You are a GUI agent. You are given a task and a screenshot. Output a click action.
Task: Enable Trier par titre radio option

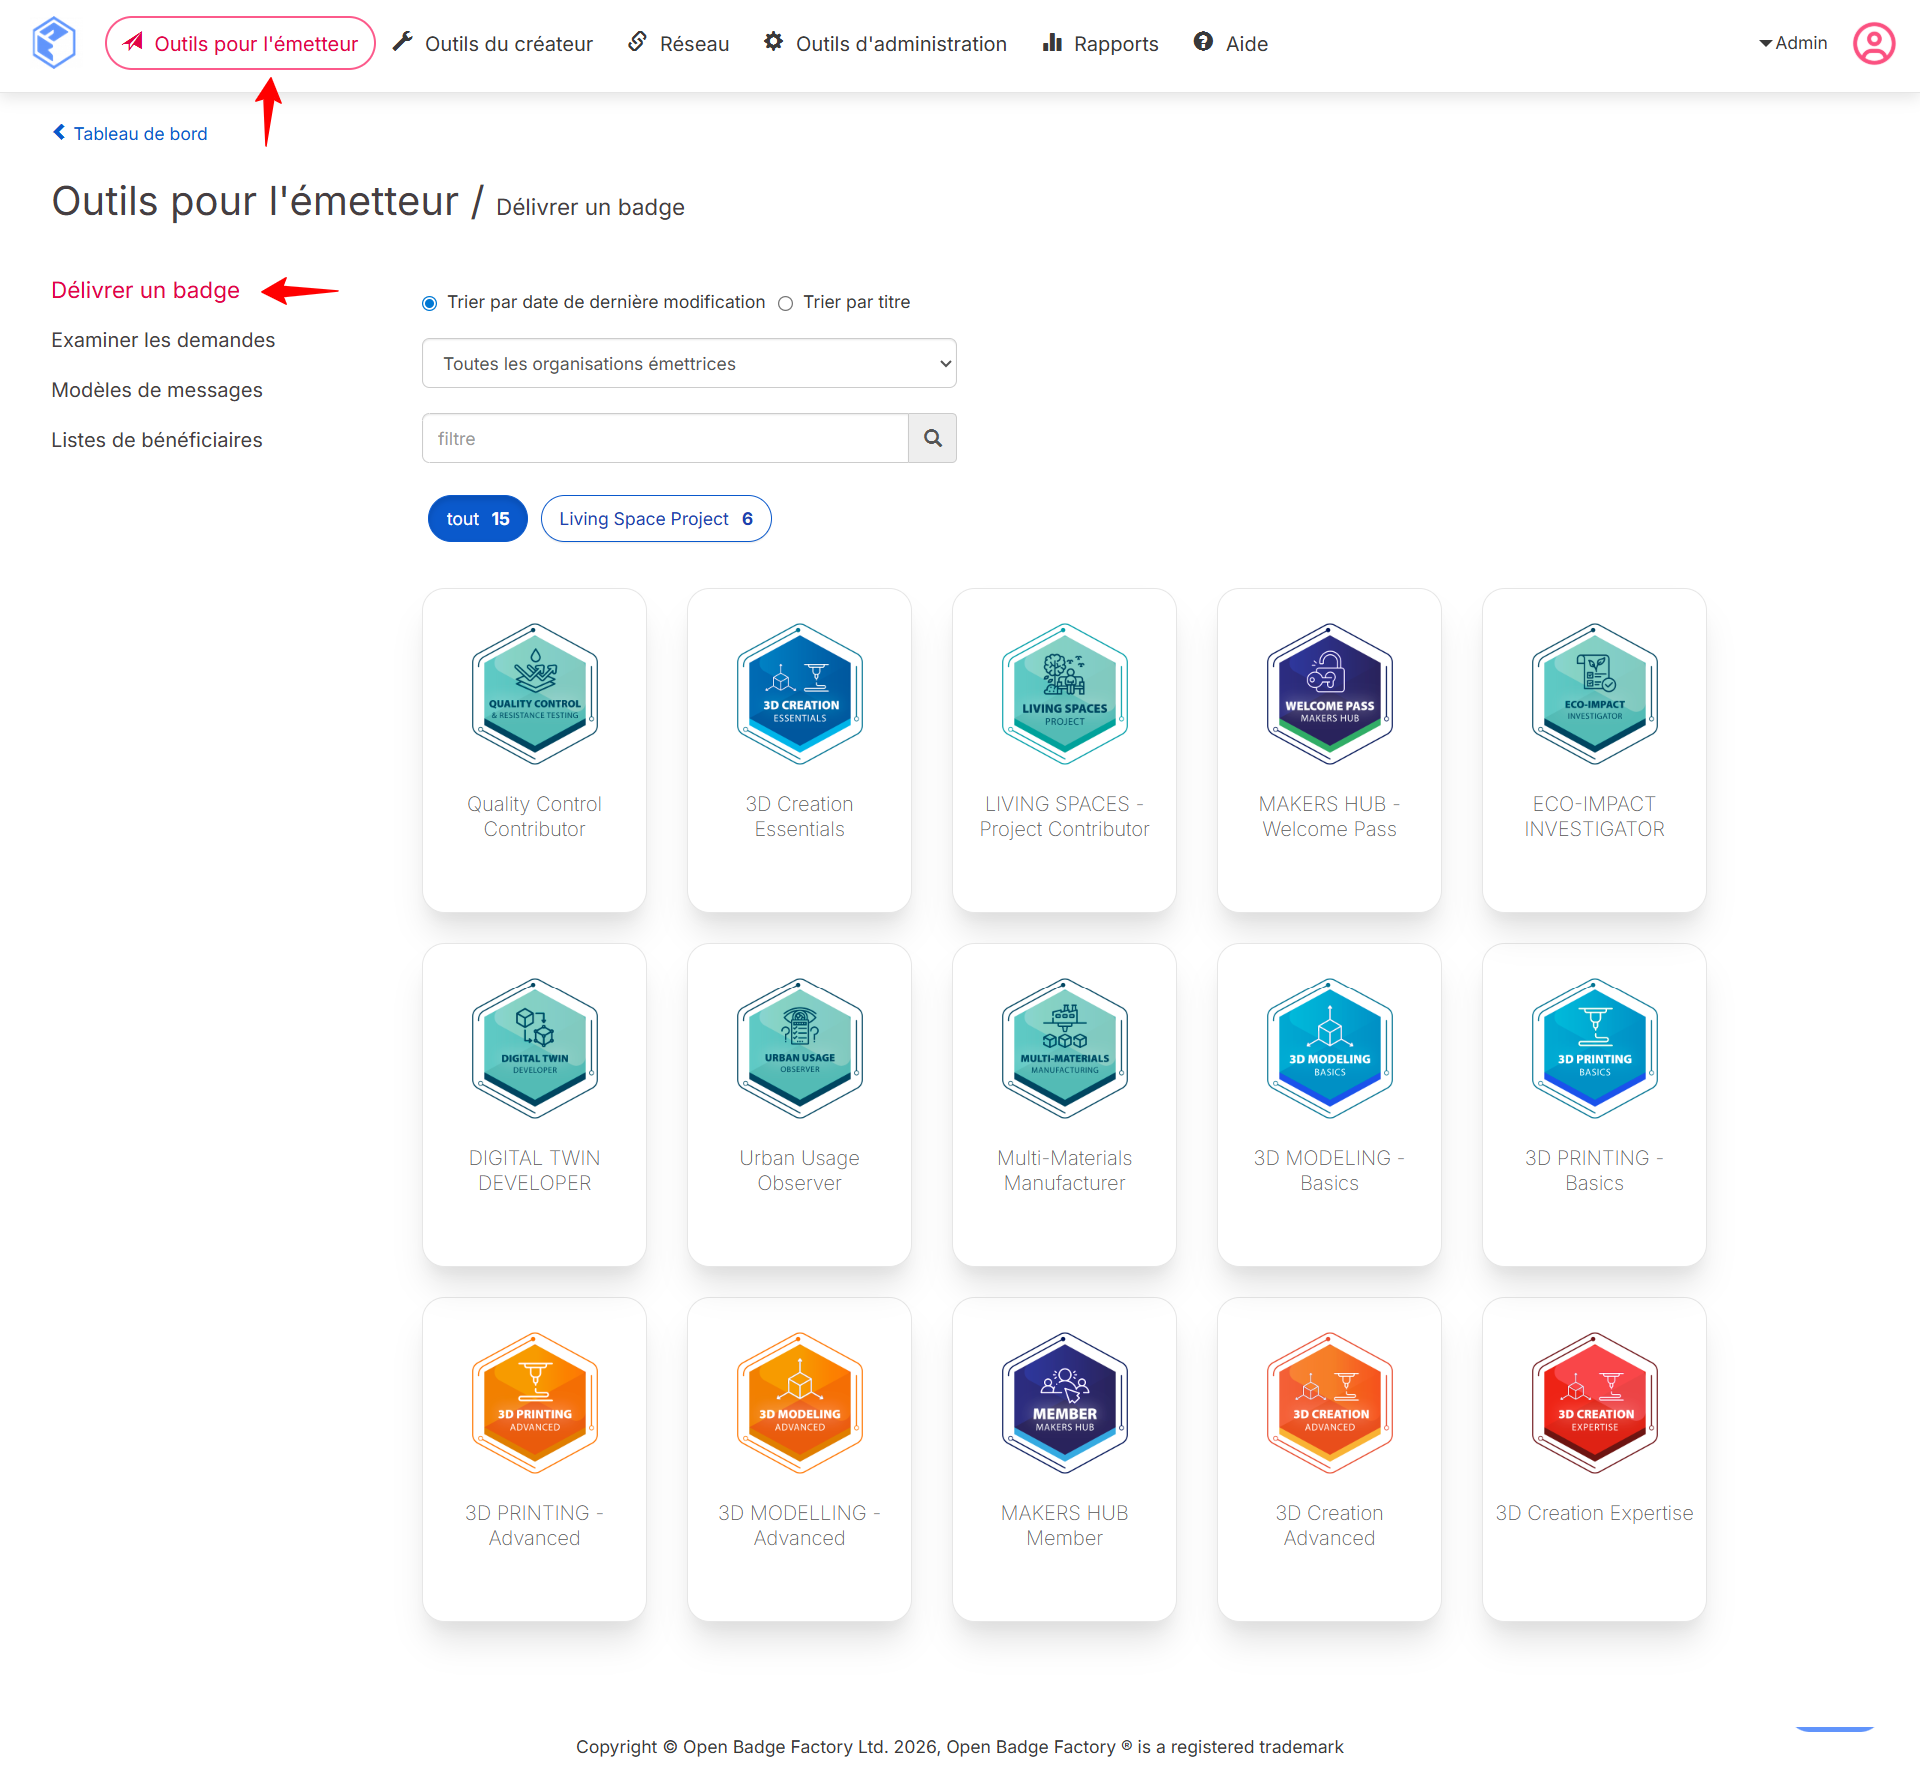tap(786, 303)
